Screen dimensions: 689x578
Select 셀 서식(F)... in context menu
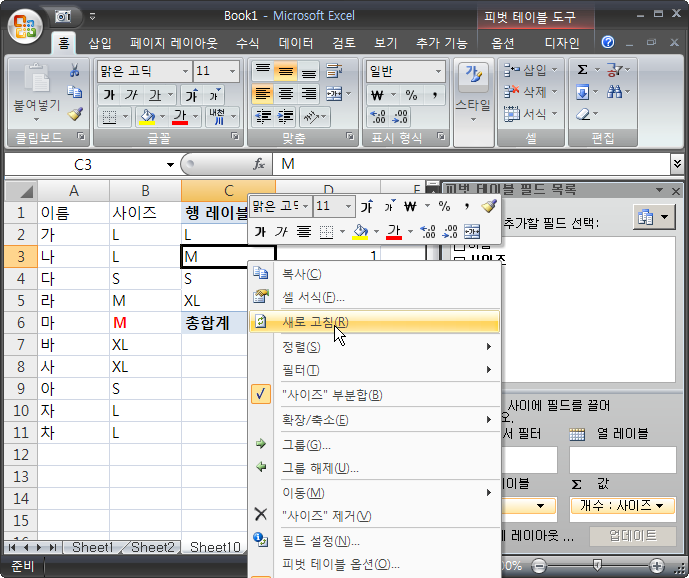[x=374, y=297]
